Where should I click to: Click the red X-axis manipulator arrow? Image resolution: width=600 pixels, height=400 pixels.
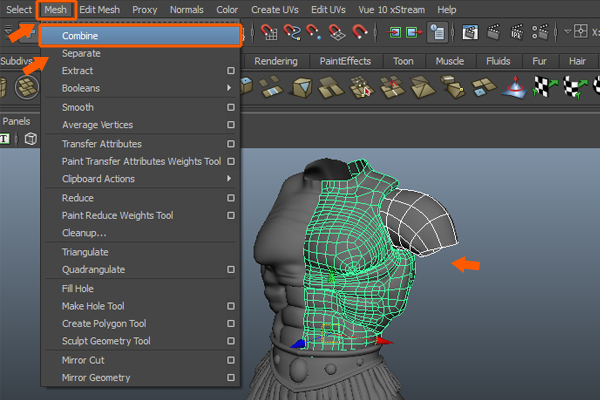(x=386, y=341)
